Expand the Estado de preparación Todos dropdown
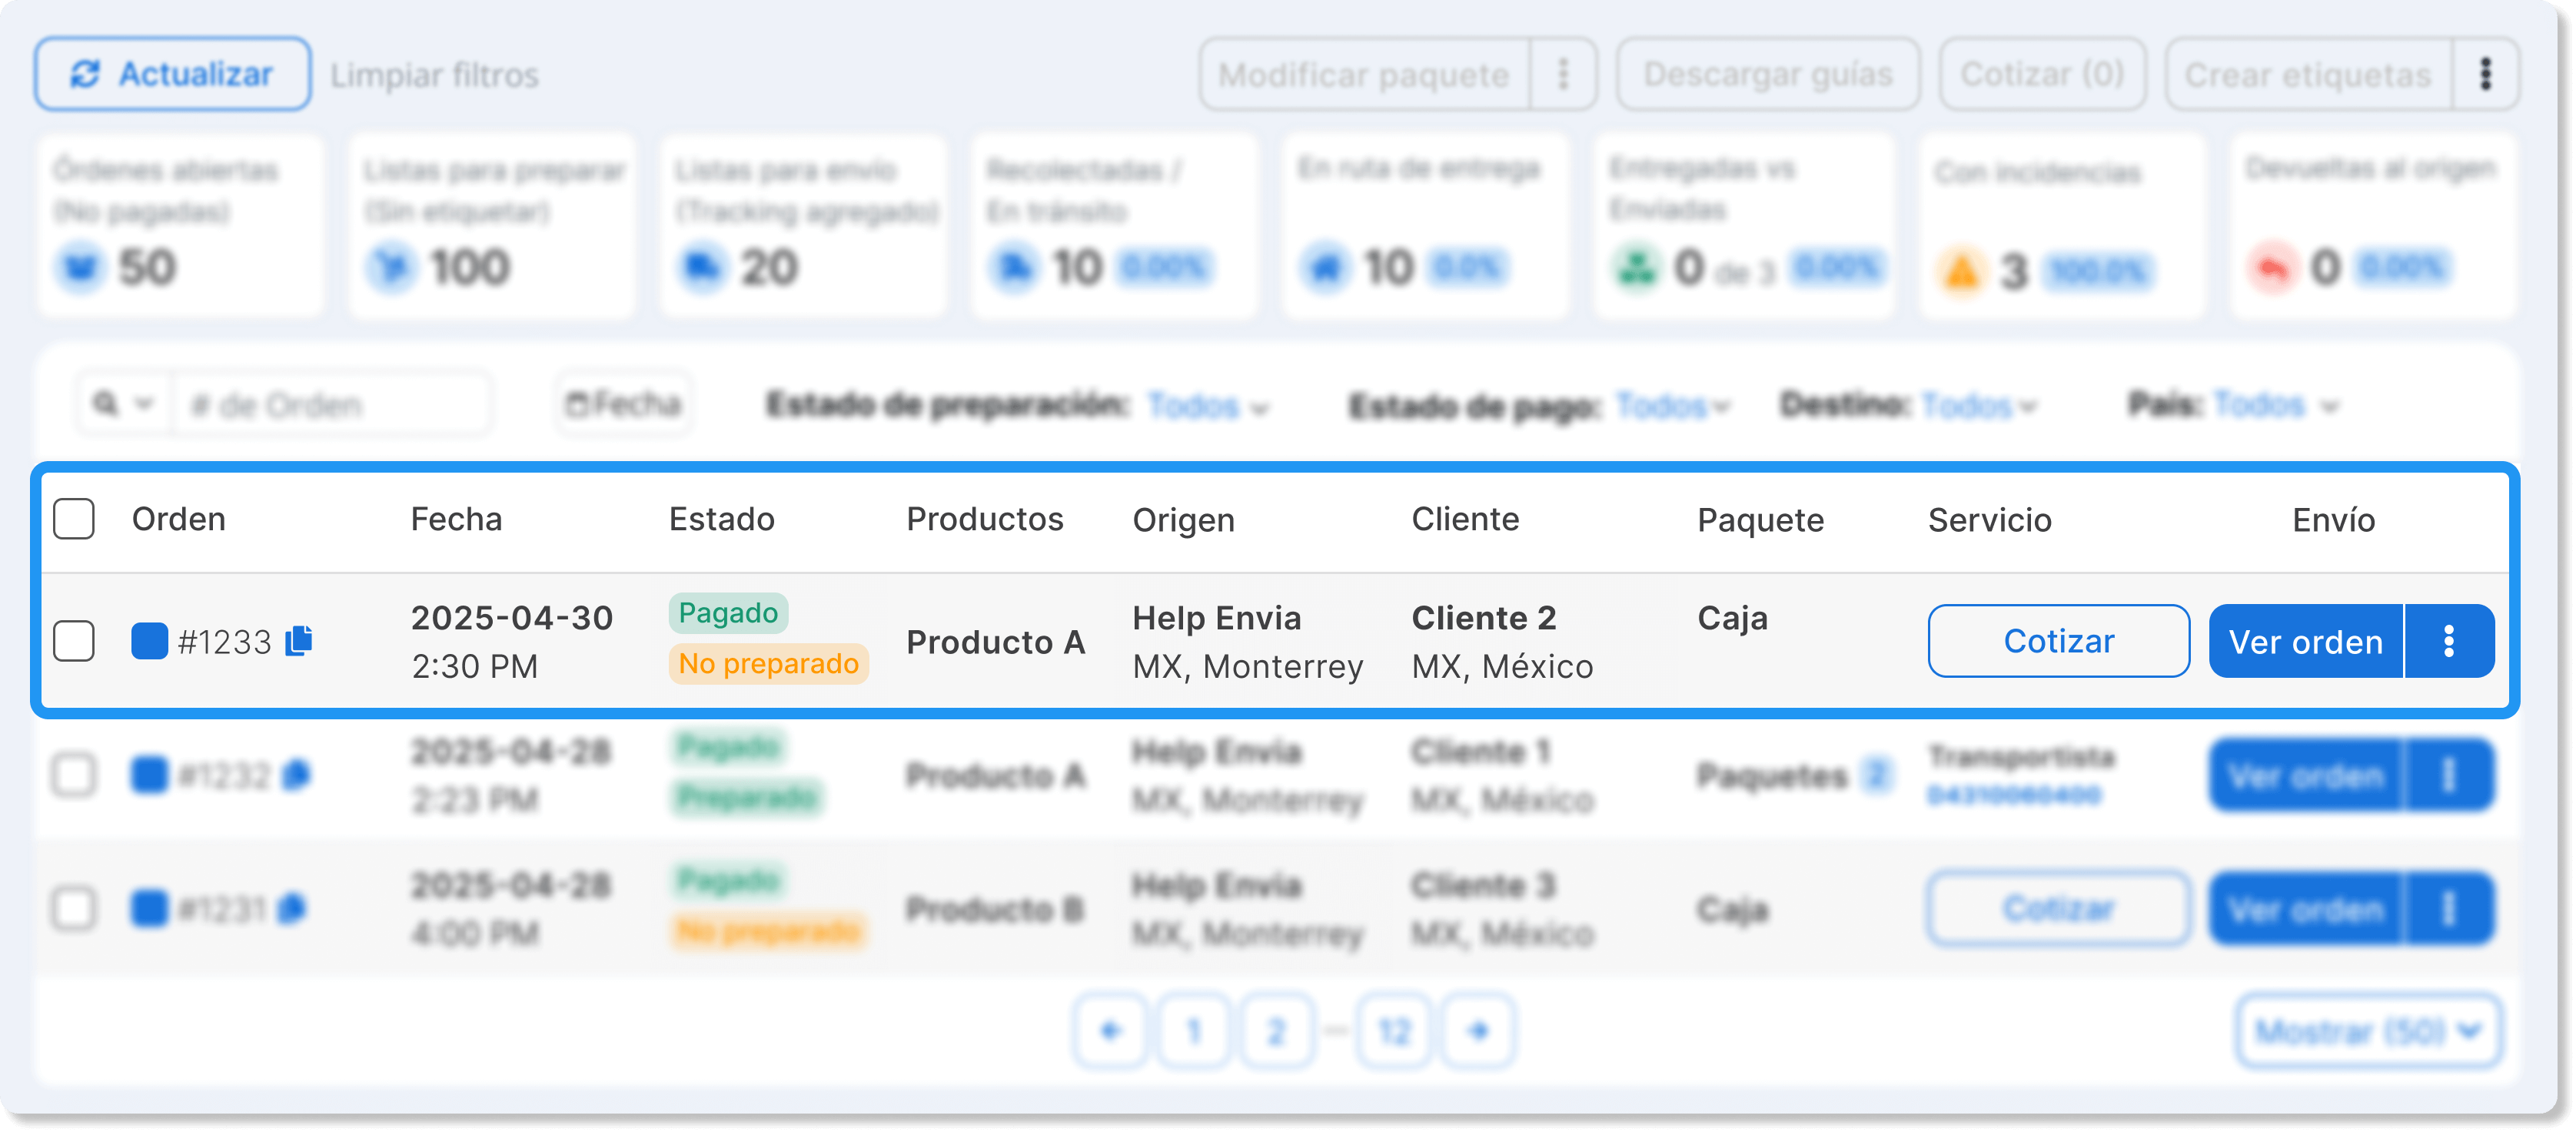Screen dimensions: 2576x1132 tap(1207, 406)
